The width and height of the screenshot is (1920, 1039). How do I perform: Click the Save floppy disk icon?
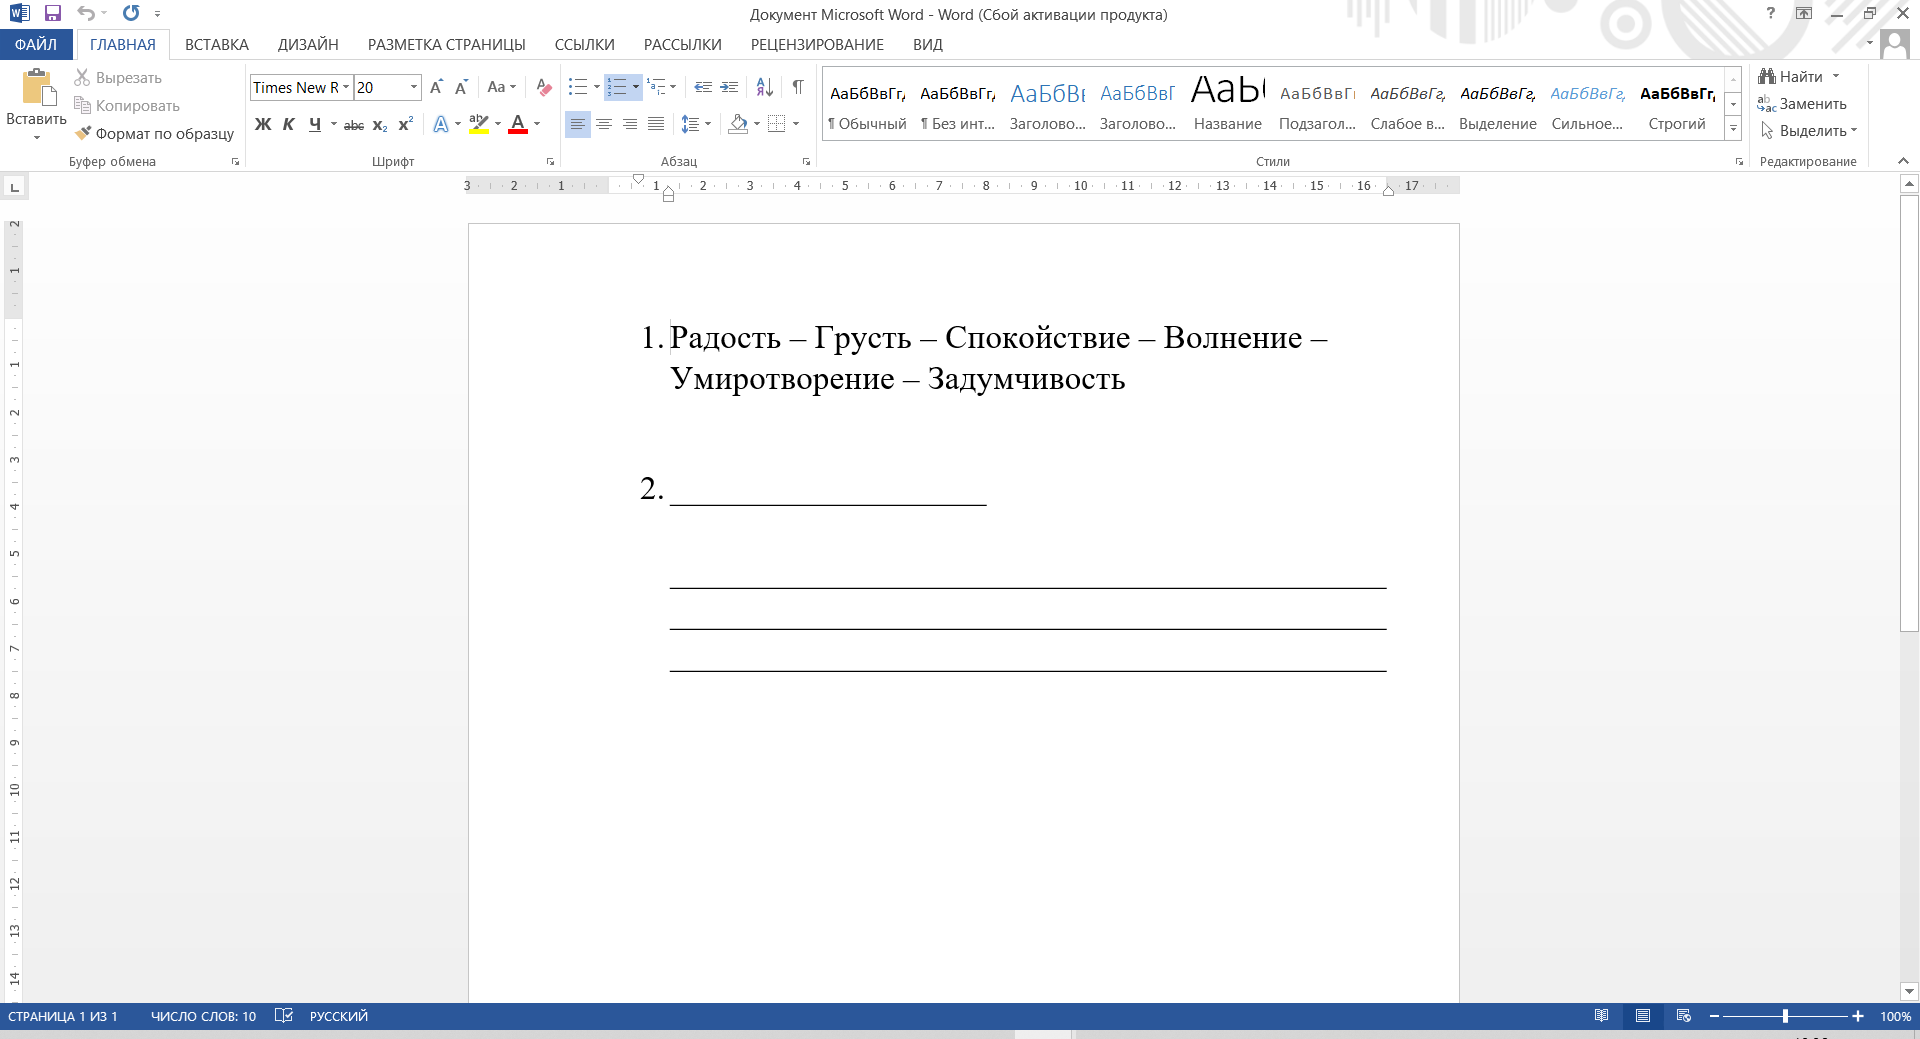click(x=52, y=13)
